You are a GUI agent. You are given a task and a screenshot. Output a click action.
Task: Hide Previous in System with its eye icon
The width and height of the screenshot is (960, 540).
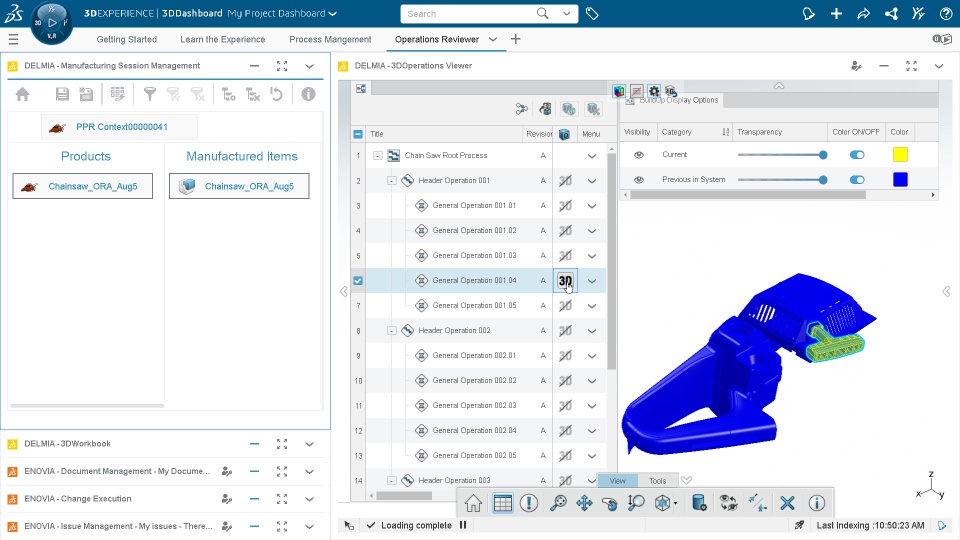point(639,180)
